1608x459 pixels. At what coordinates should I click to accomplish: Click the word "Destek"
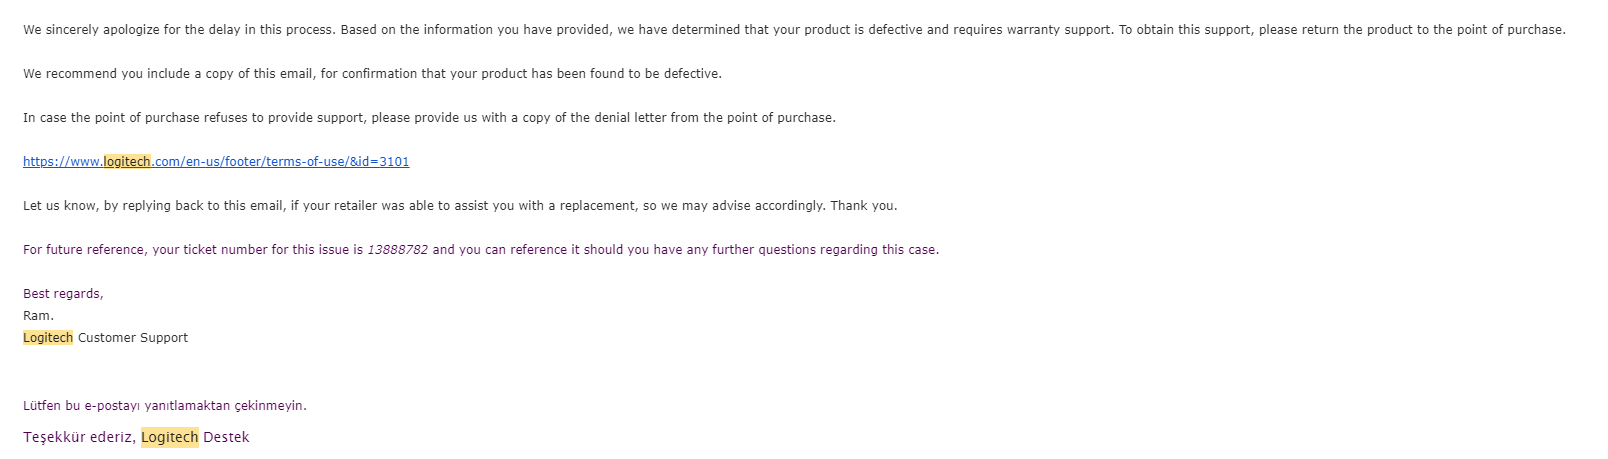(226, 437)
